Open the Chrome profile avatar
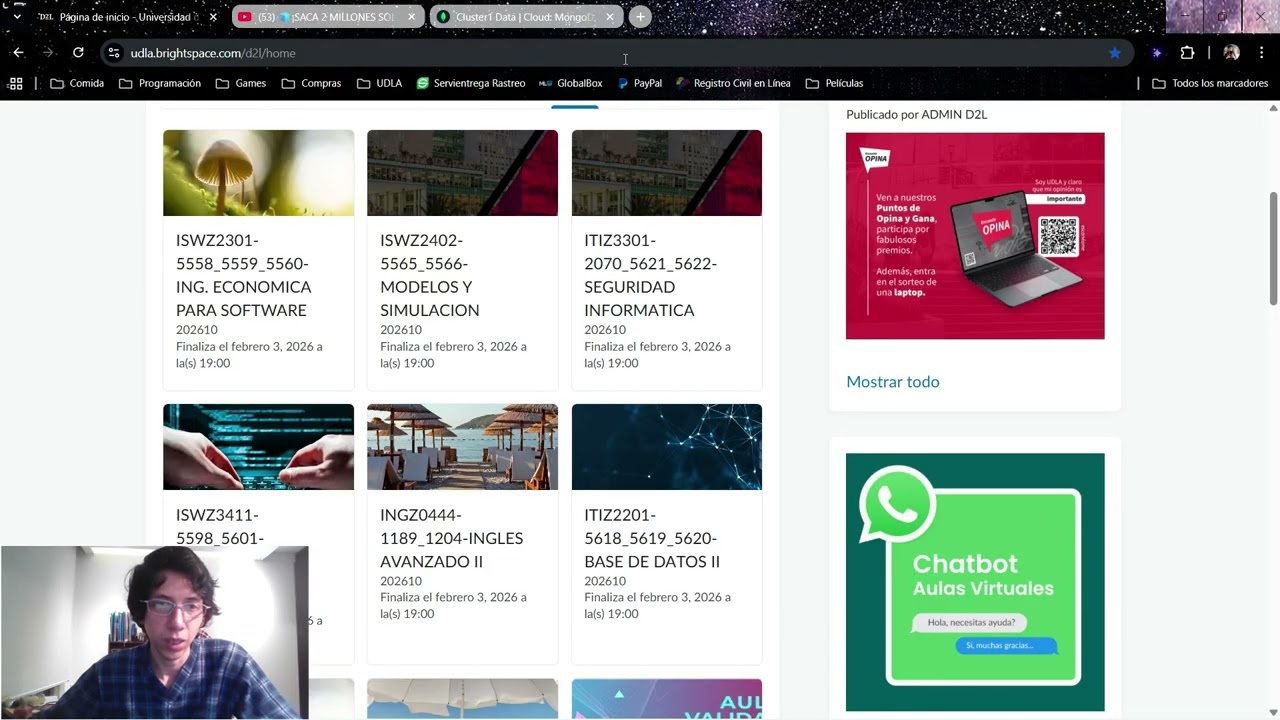The image size is (1280, 720). coord(1231,53)
